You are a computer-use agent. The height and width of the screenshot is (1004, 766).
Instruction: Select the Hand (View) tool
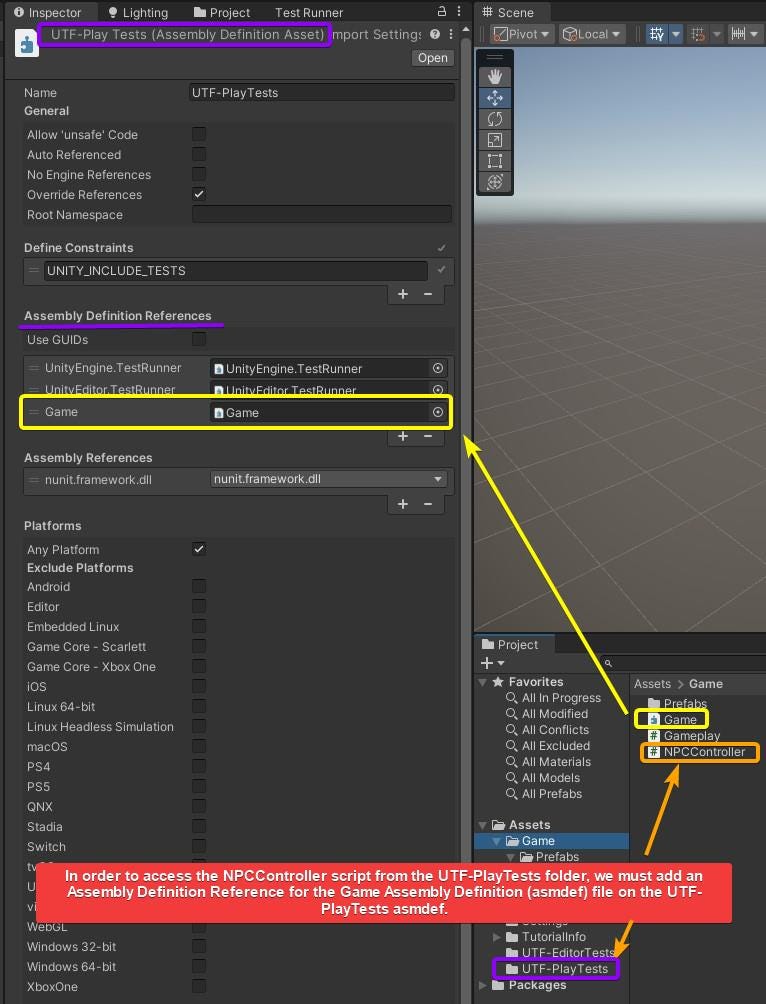494,77
